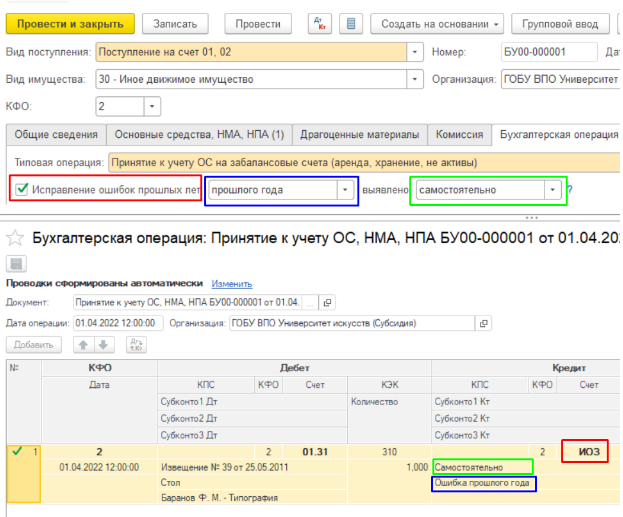Open the report list icon next to Дт/Кт
The height and width of the screenshot is (517, 623).
click(x=351, y=24)
